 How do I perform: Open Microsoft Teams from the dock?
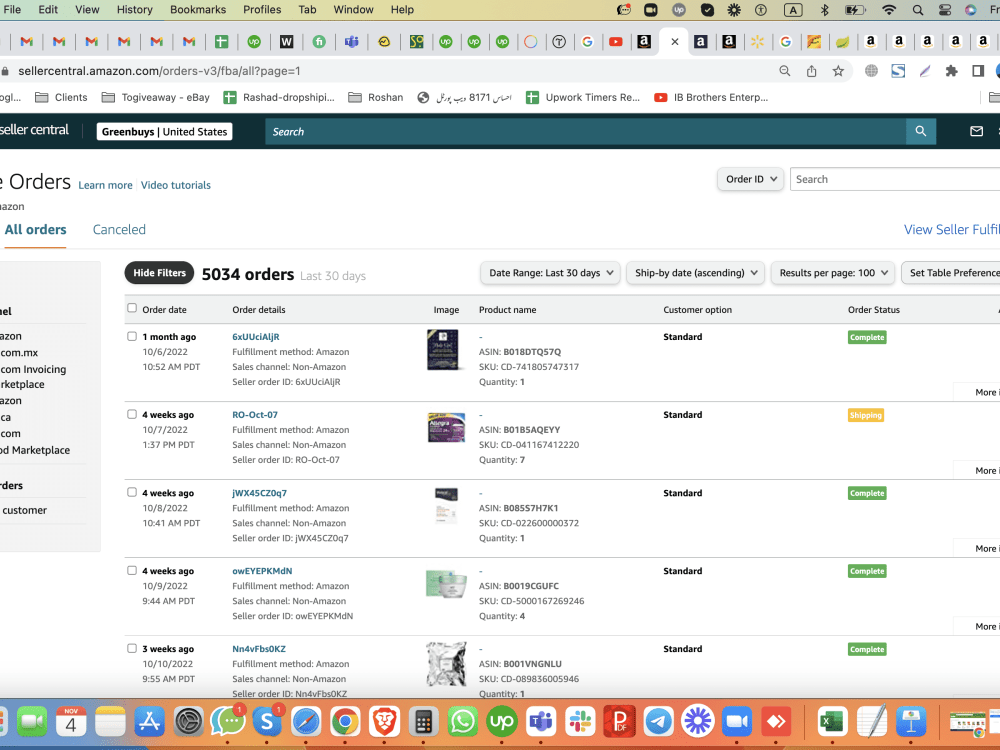pos(541,722)
